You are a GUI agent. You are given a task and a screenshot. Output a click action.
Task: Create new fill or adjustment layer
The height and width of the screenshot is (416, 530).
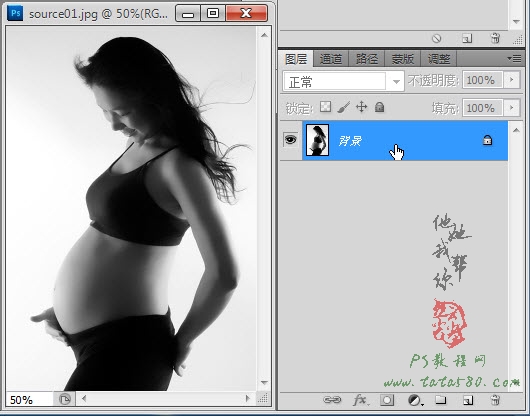tap(415, 400)
